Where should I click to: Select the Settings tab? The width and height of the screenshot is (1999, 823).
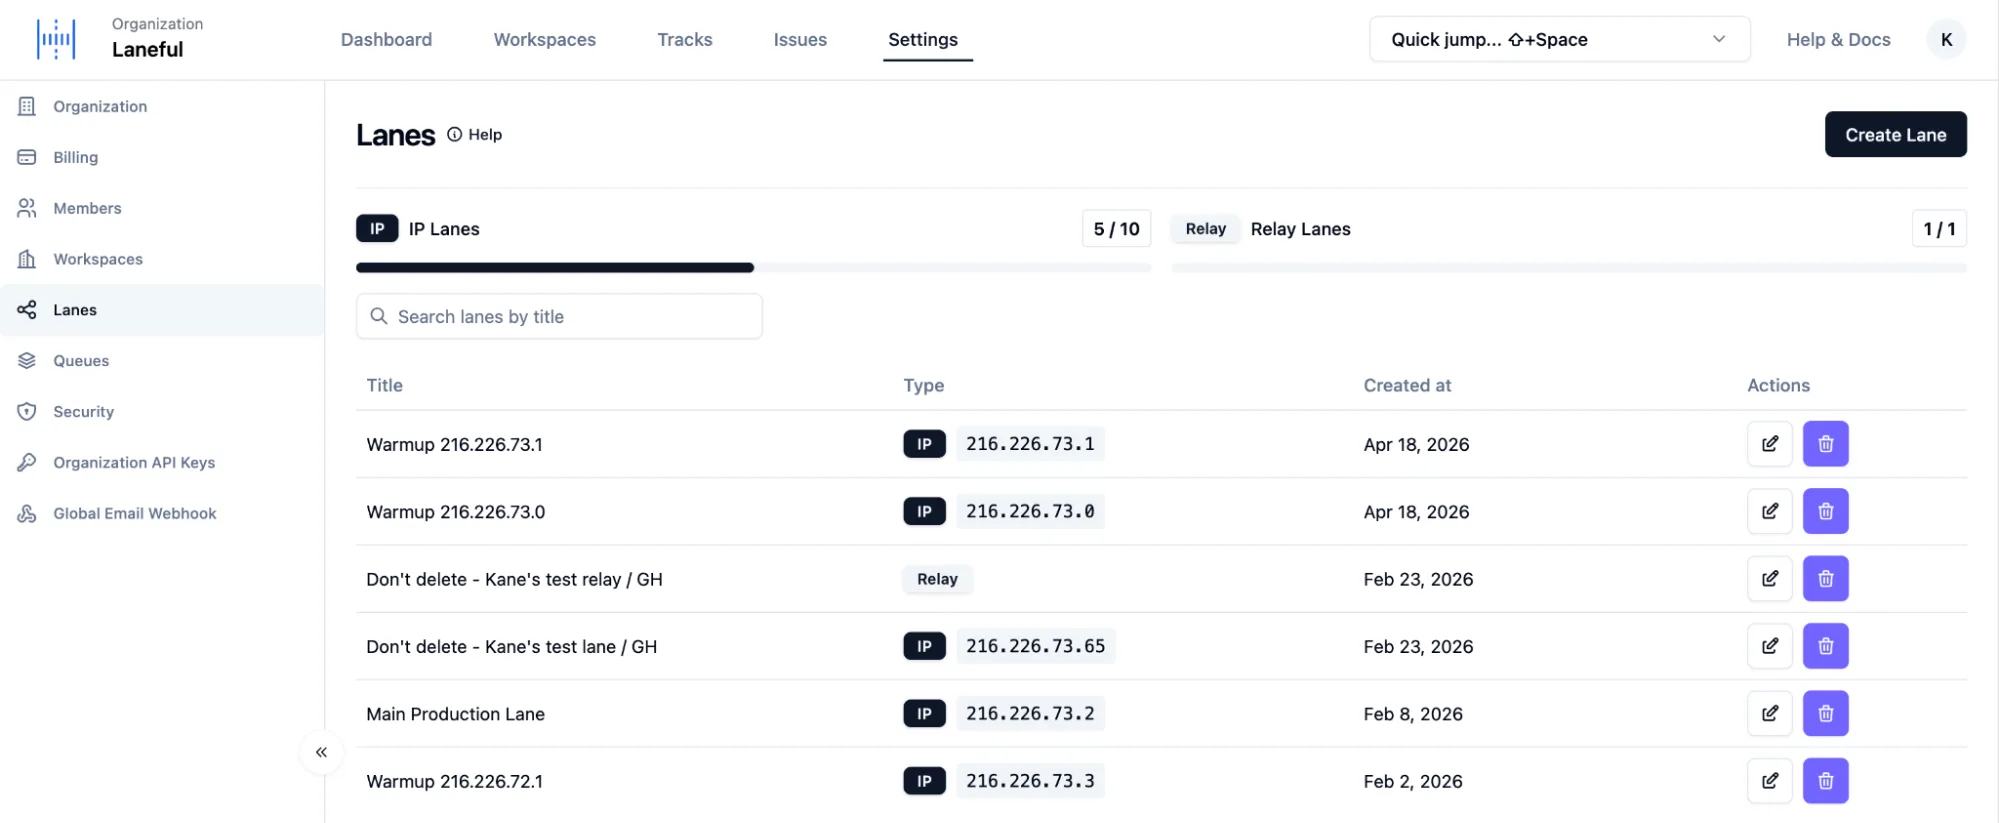tap(922, 40)
